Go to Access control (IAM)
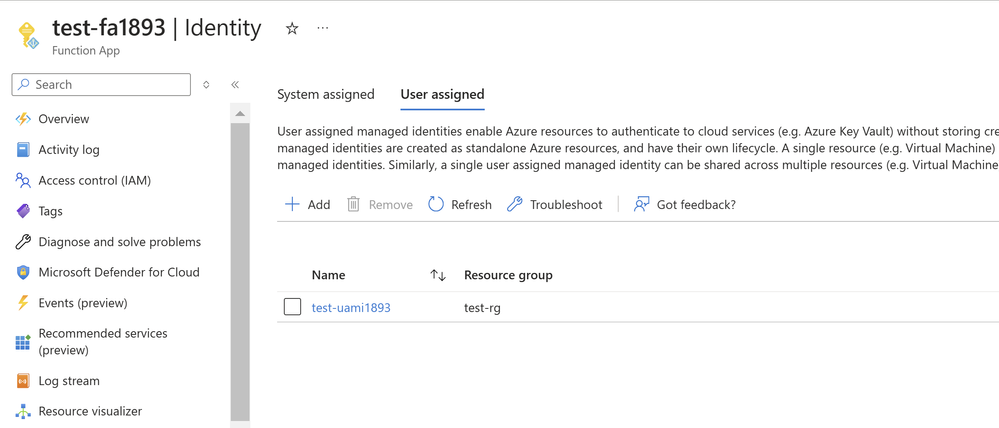 [x=95, y=180]
